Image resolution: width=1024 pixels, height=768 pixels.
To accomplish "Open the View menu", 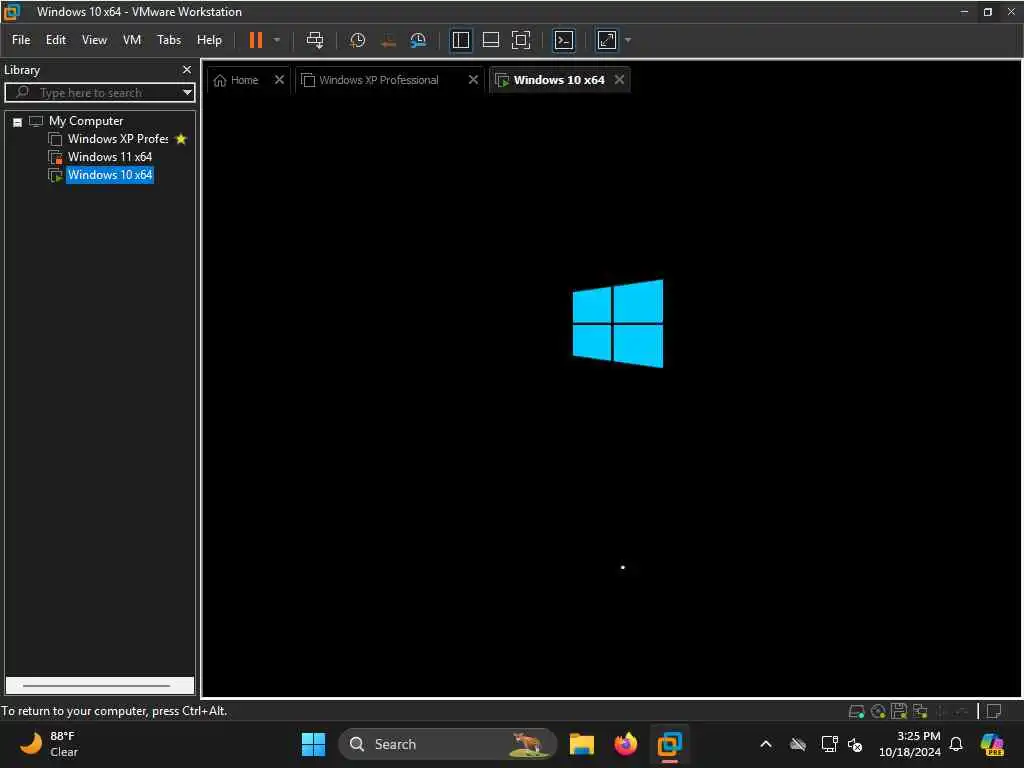I will 94,40.
